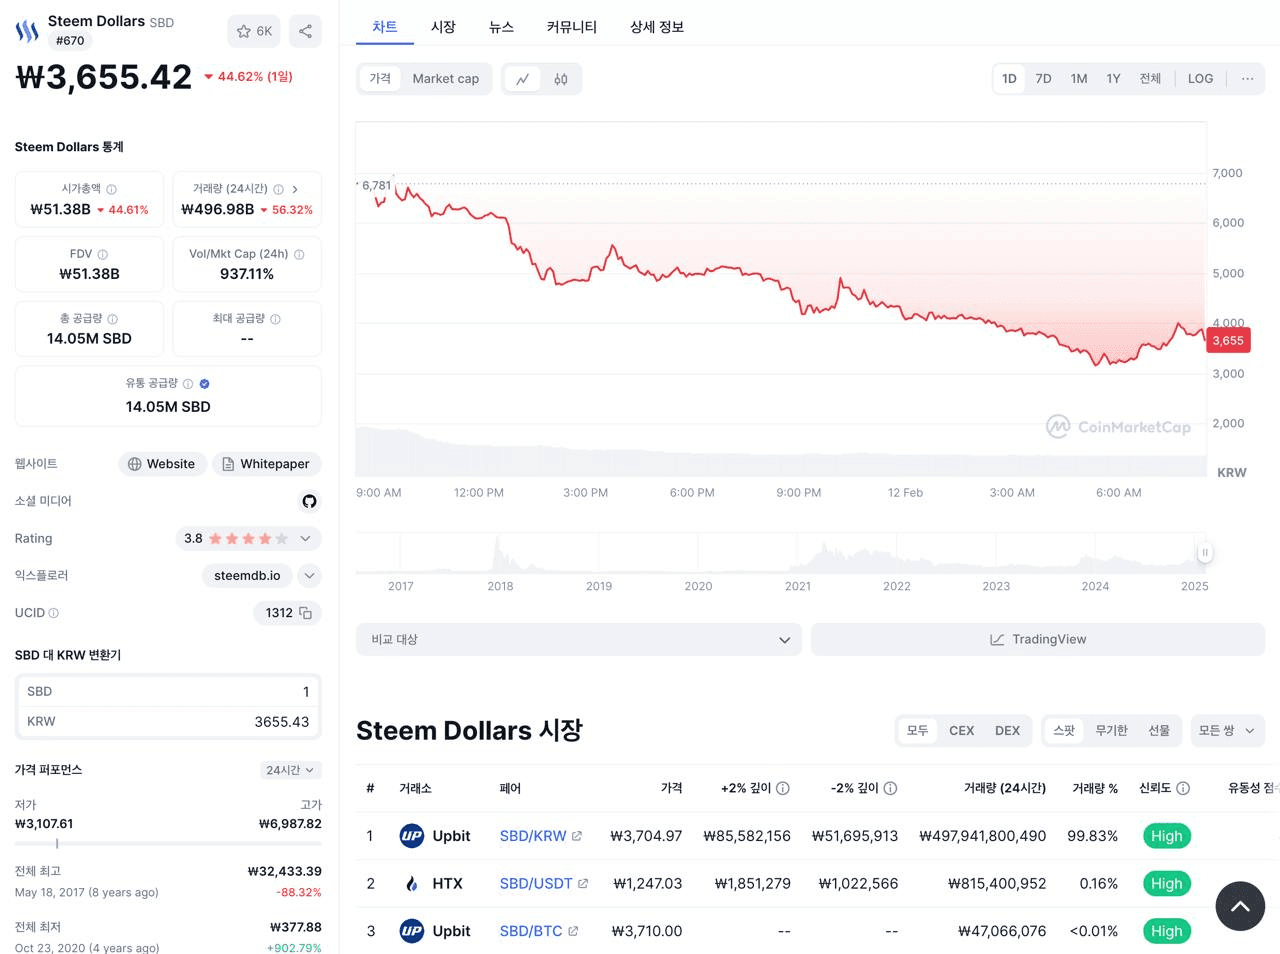The width and height of the screenshot is (1280, 954).
Task: Show all markets with 모두 filter
Action: tap(917, 731)
